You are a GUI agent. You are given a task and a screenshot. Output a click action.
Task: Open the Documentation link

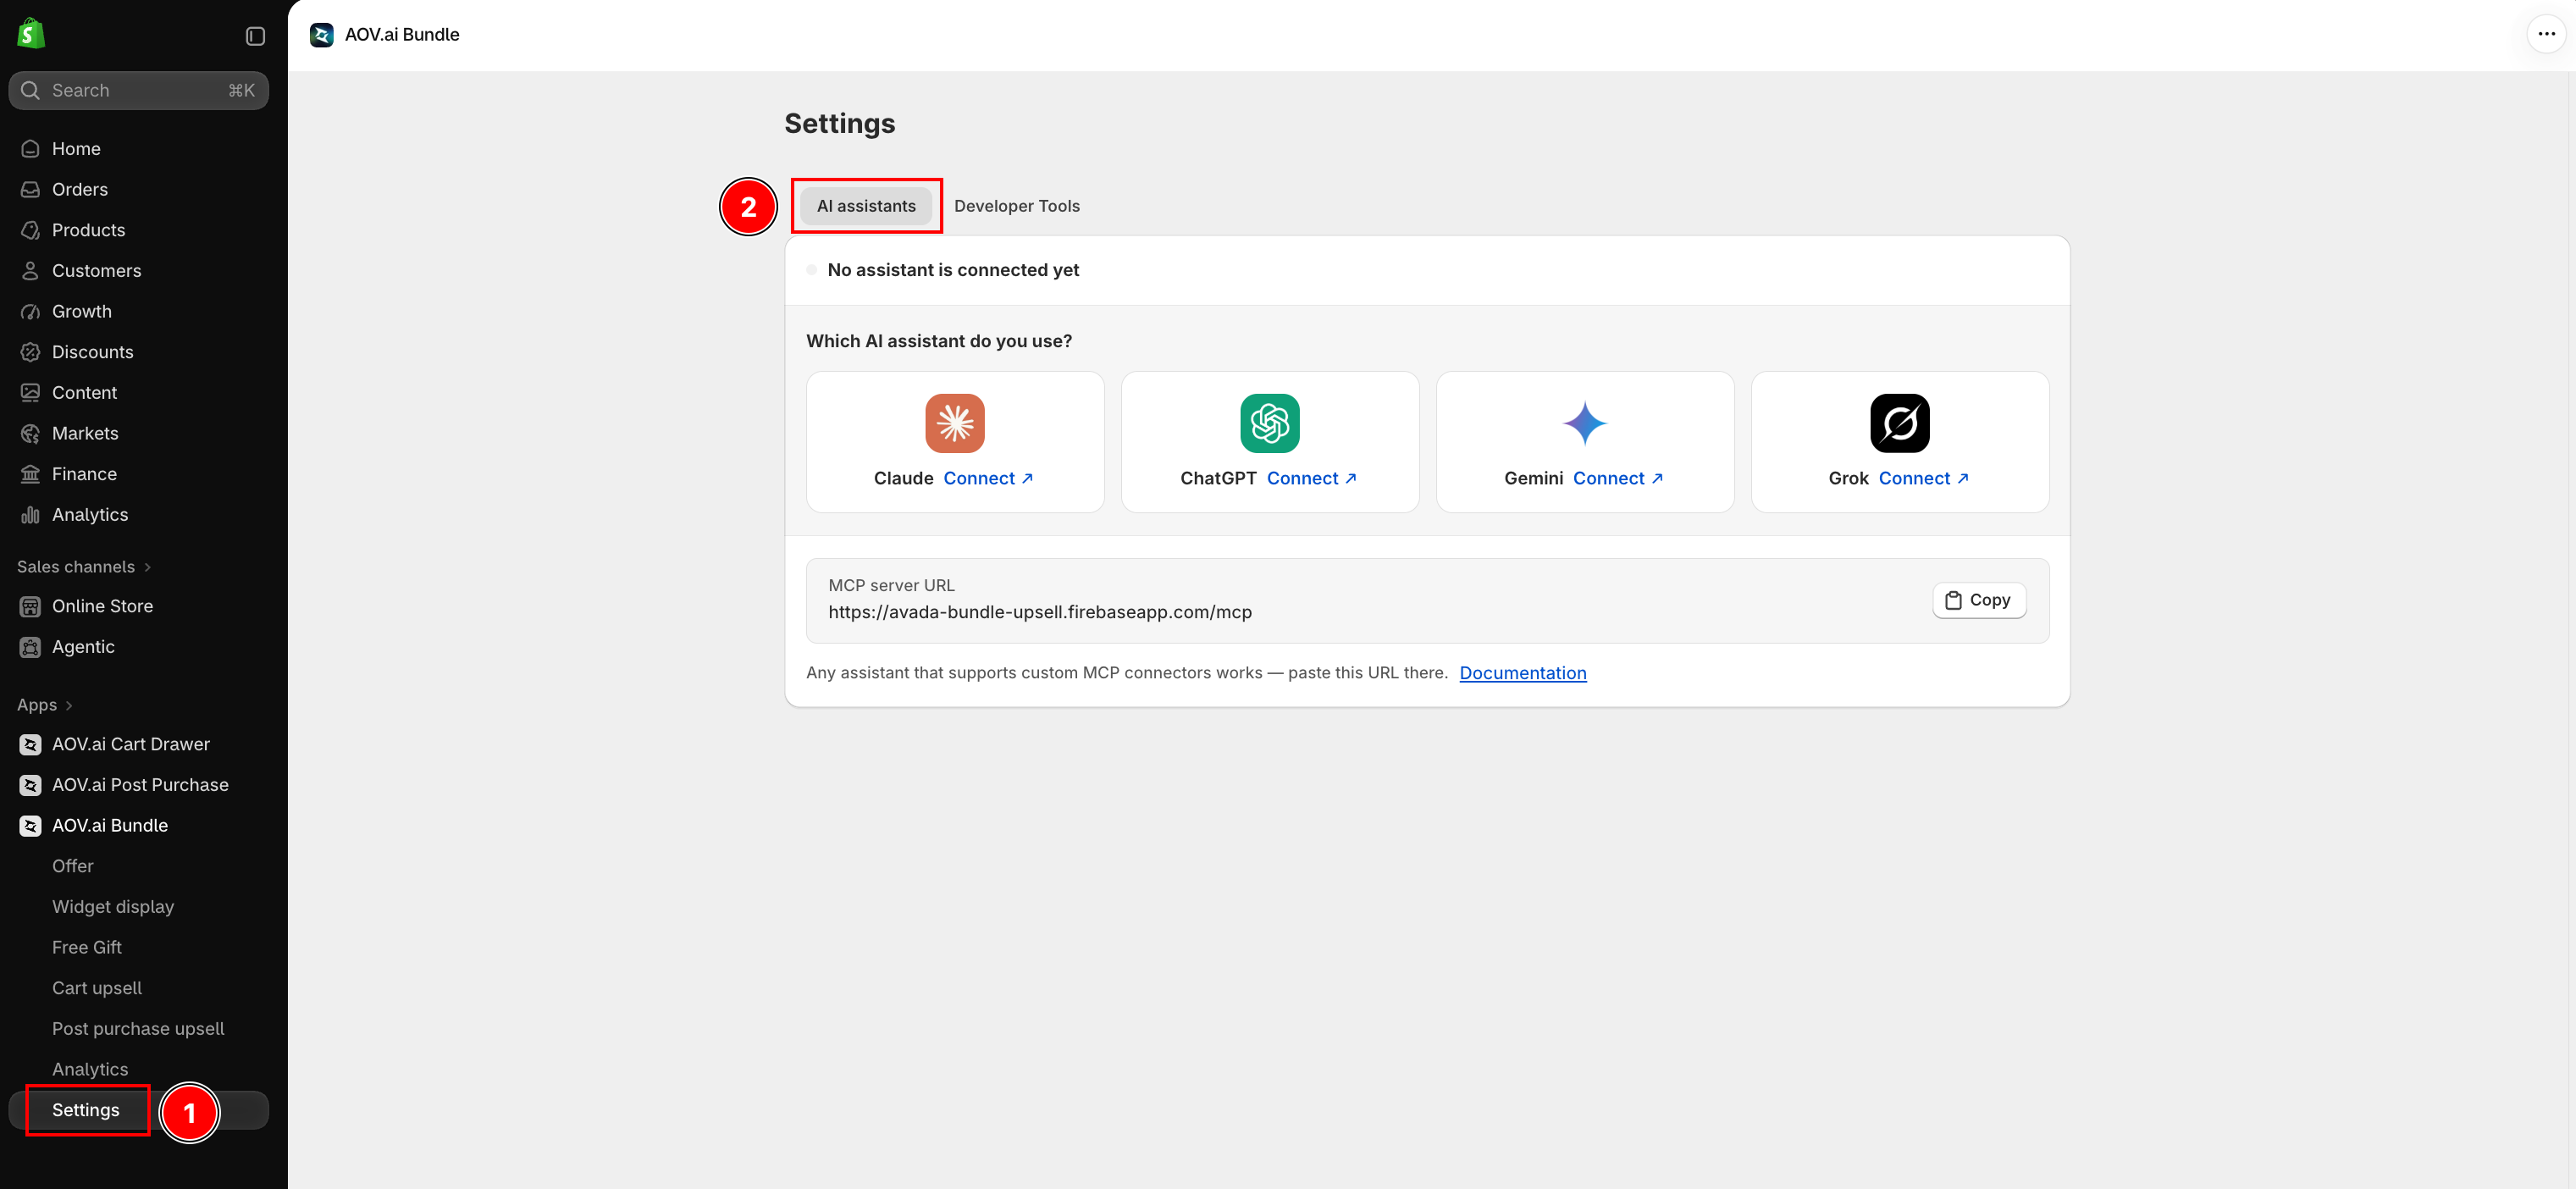(1522, 673)
